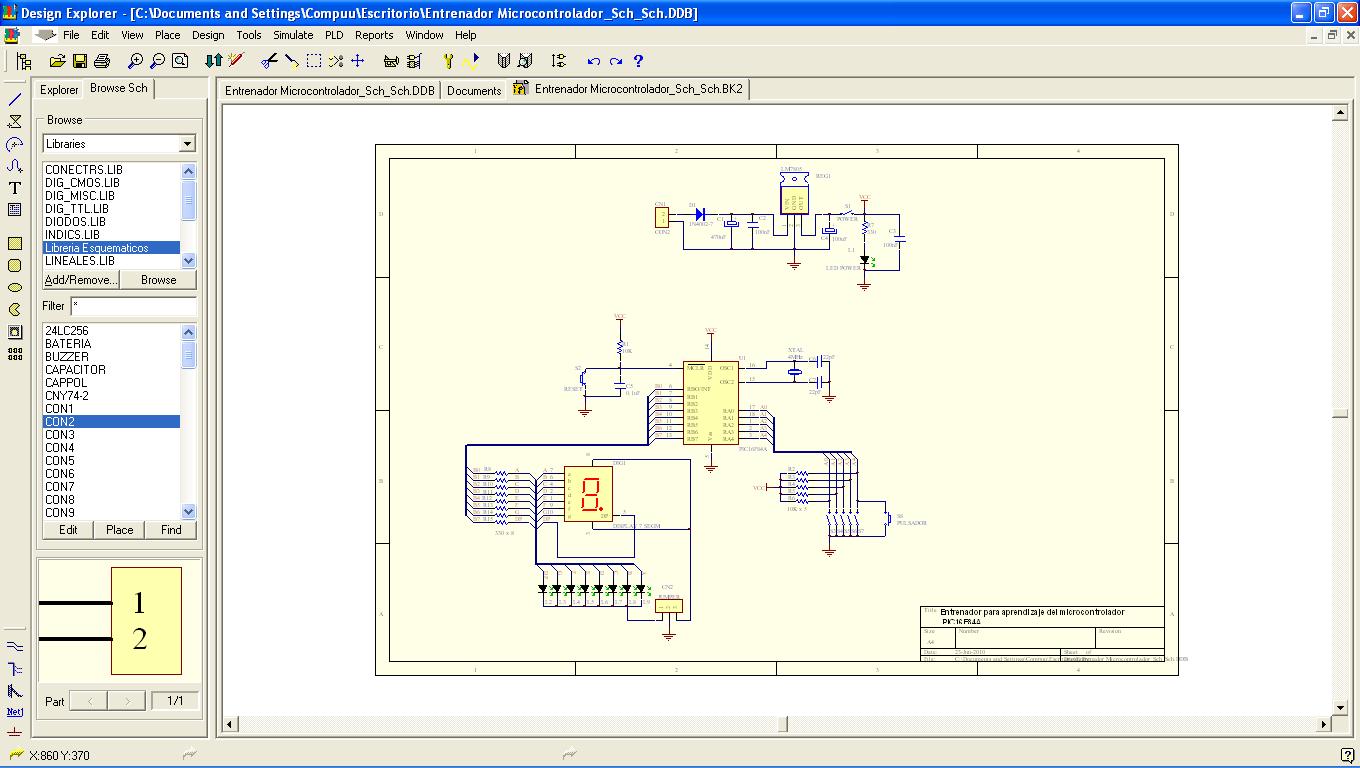Click Add/Remove to manage libraries
Screen dimensions: 1360x768
click(x=79, y=279)
